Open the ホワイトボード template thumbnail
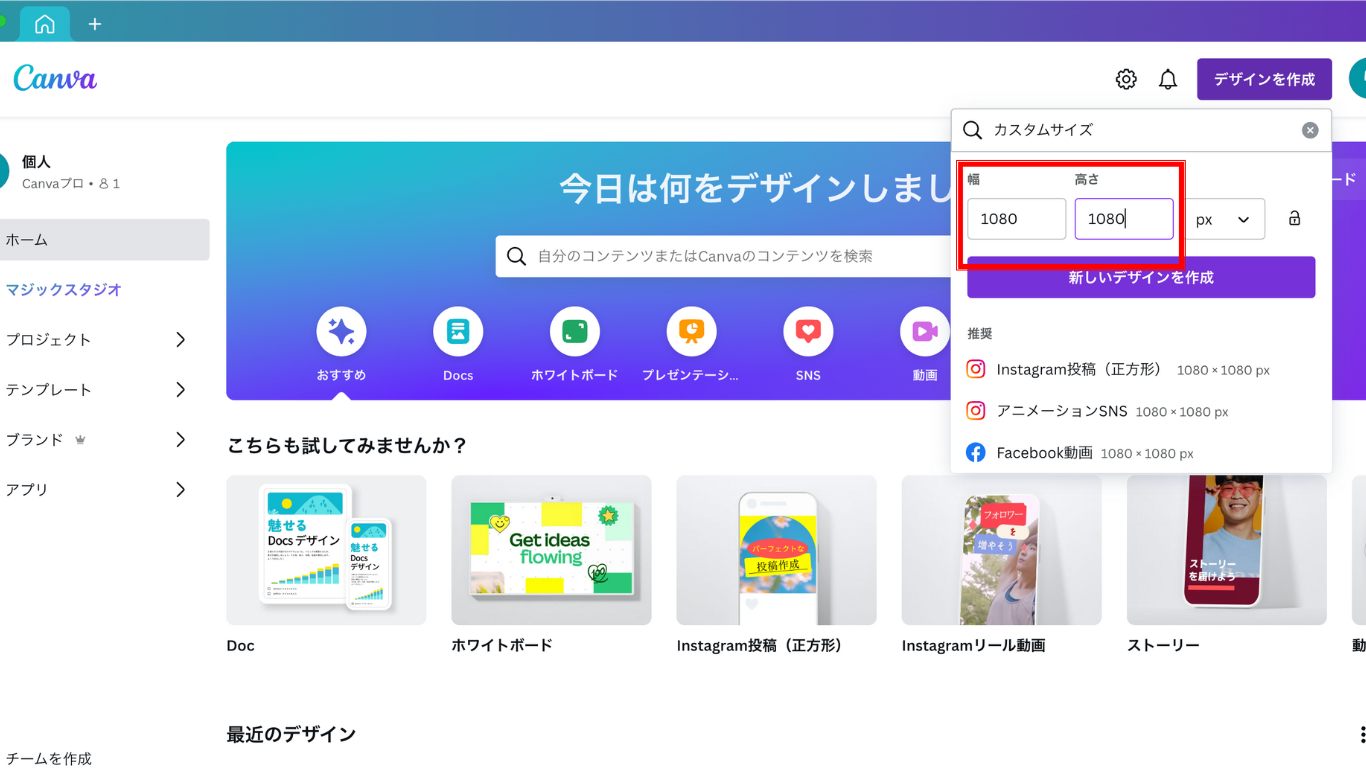1366x768 pixels. (551, 550)
